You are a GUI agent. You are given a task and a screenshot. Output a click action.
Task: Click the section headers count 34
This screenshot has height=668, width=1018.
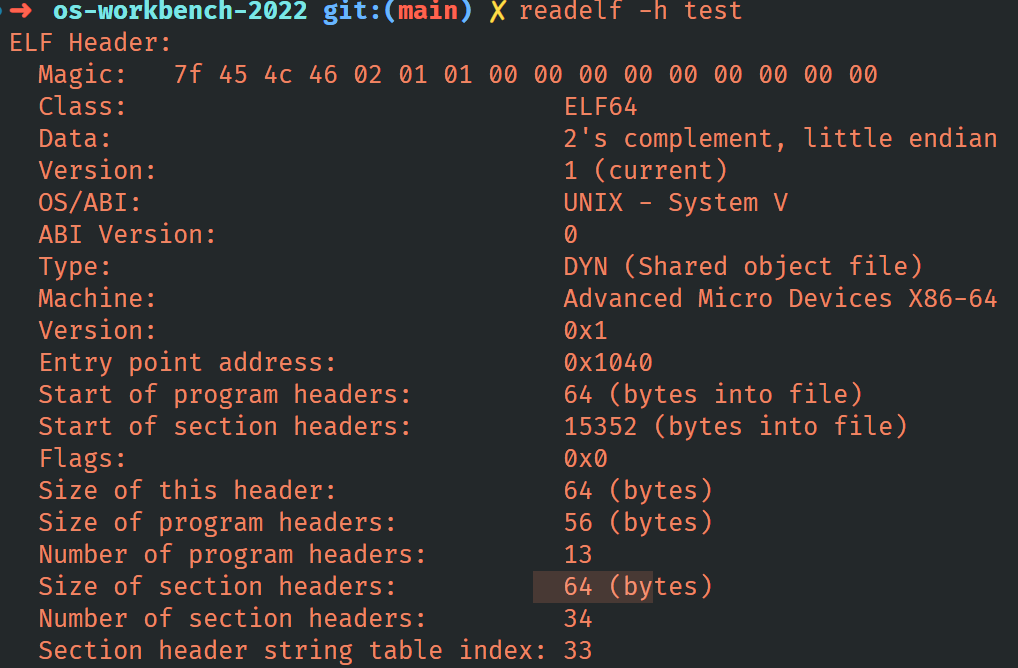[578, 619]
